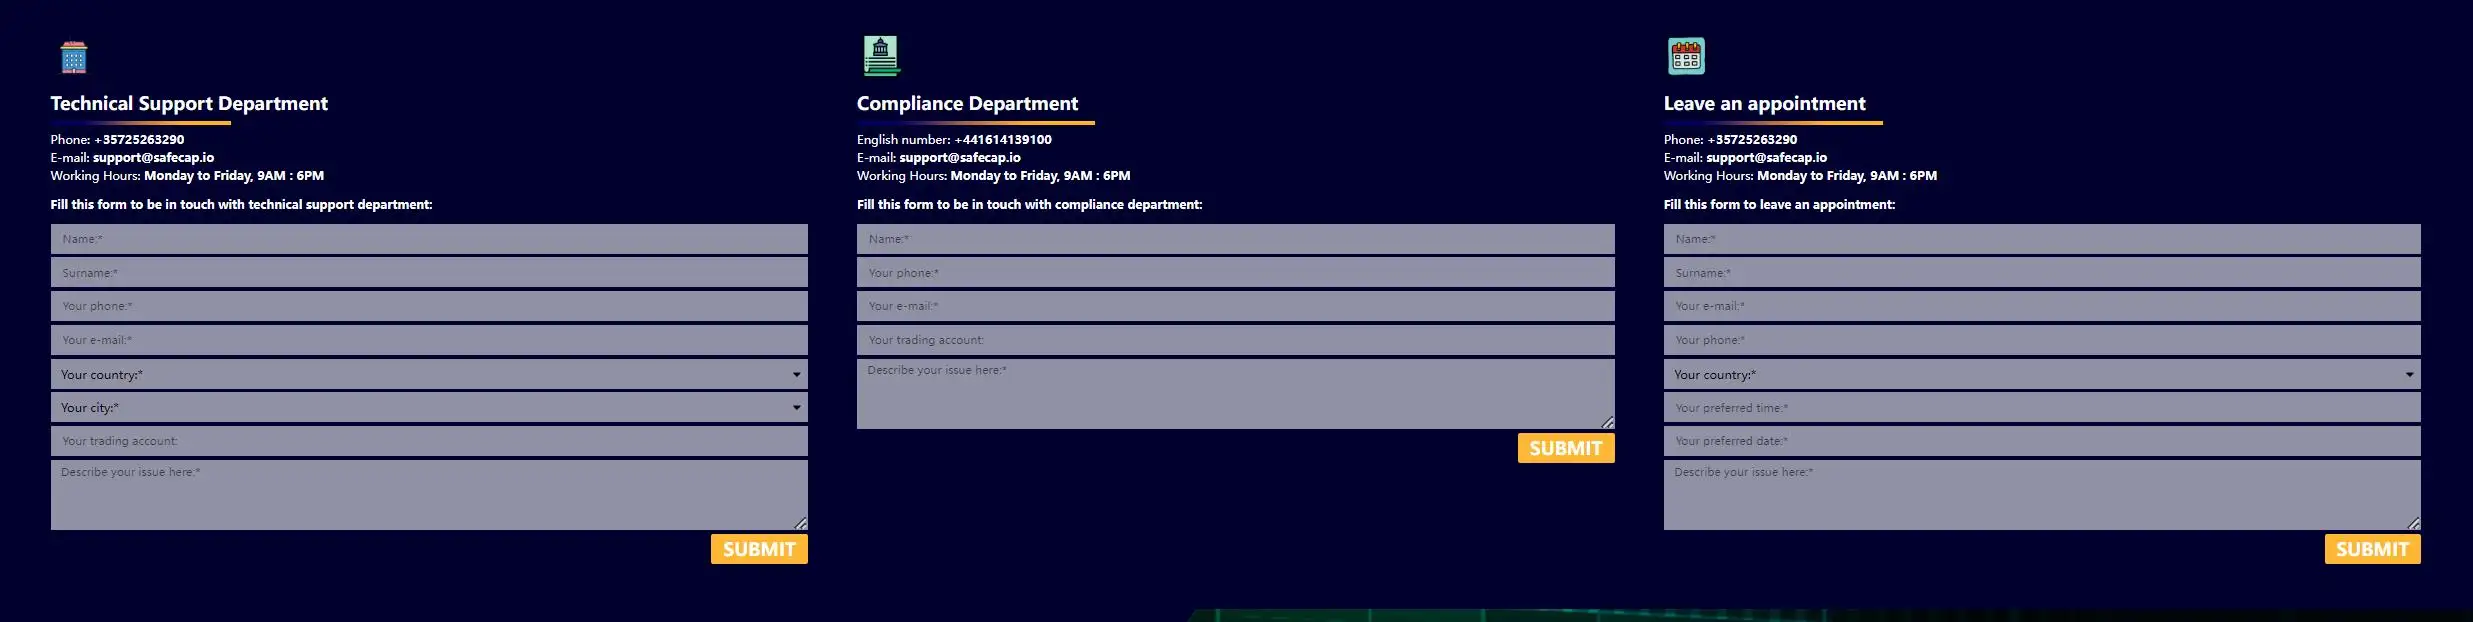The image size is (2473, 622).
Task: Click Your preferred time field
Action: point(2042,407)
